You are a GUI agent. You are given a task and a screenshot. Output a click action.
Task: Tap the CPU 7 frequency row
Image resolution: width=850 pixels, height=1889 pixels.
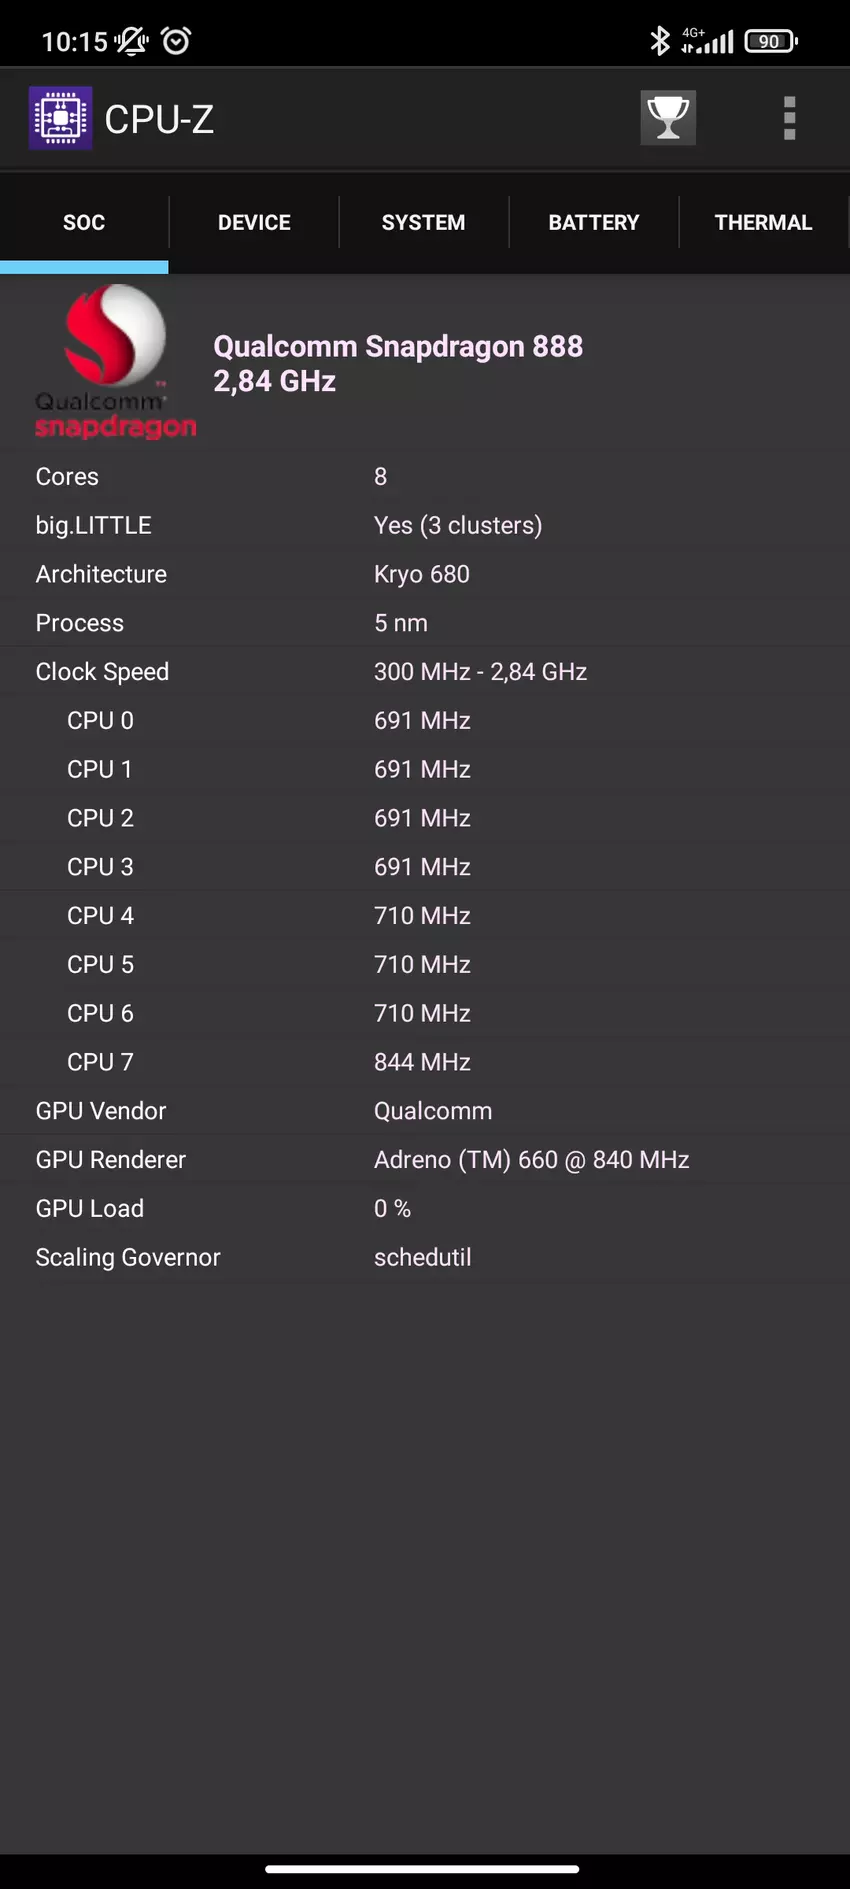point(424,1062)
